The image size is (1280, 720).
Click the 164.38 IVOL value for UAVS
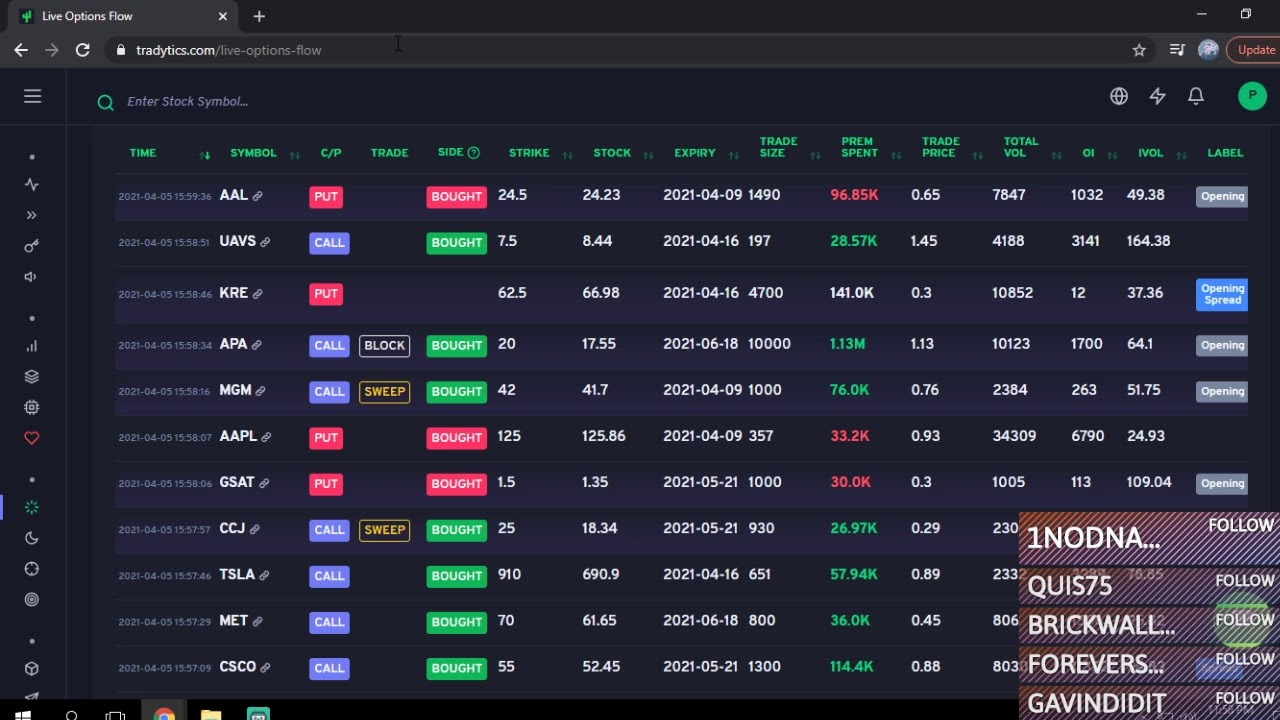1148,241
